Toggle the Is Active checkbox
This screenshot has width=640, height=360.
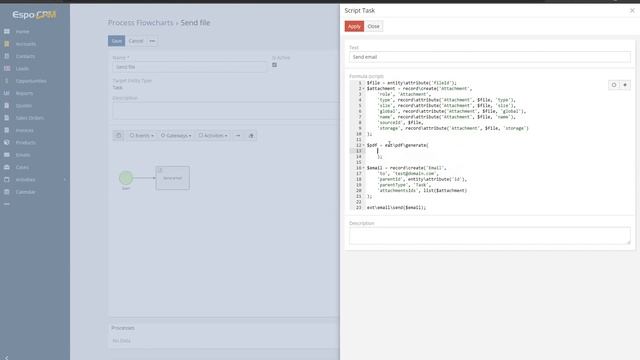pyautogui.click(x=274, y=65)
